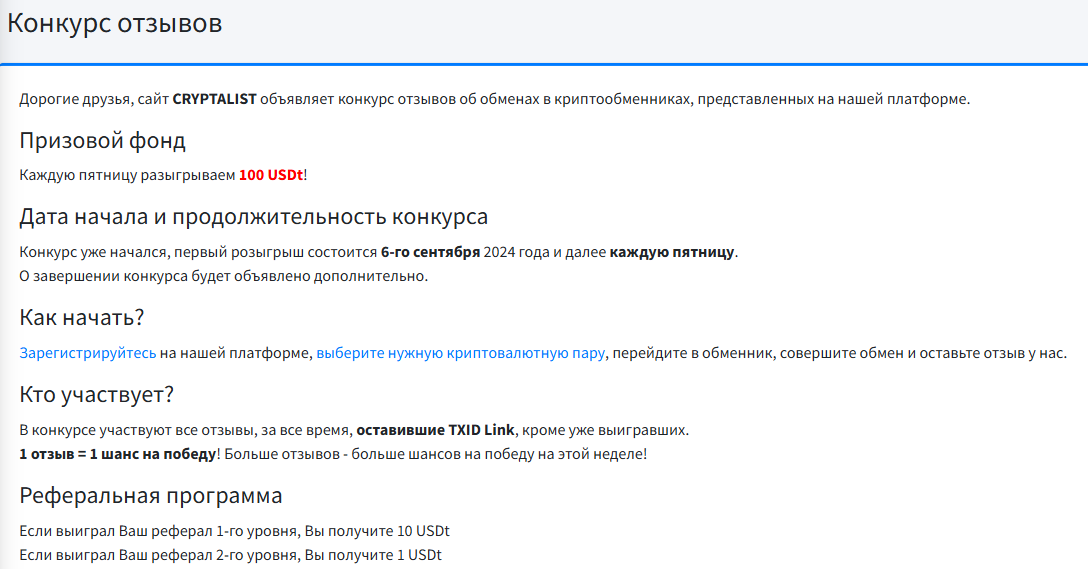Click bold text каждую пятницу
Screen dimensions: 1088x569
[x=672, y=252]
